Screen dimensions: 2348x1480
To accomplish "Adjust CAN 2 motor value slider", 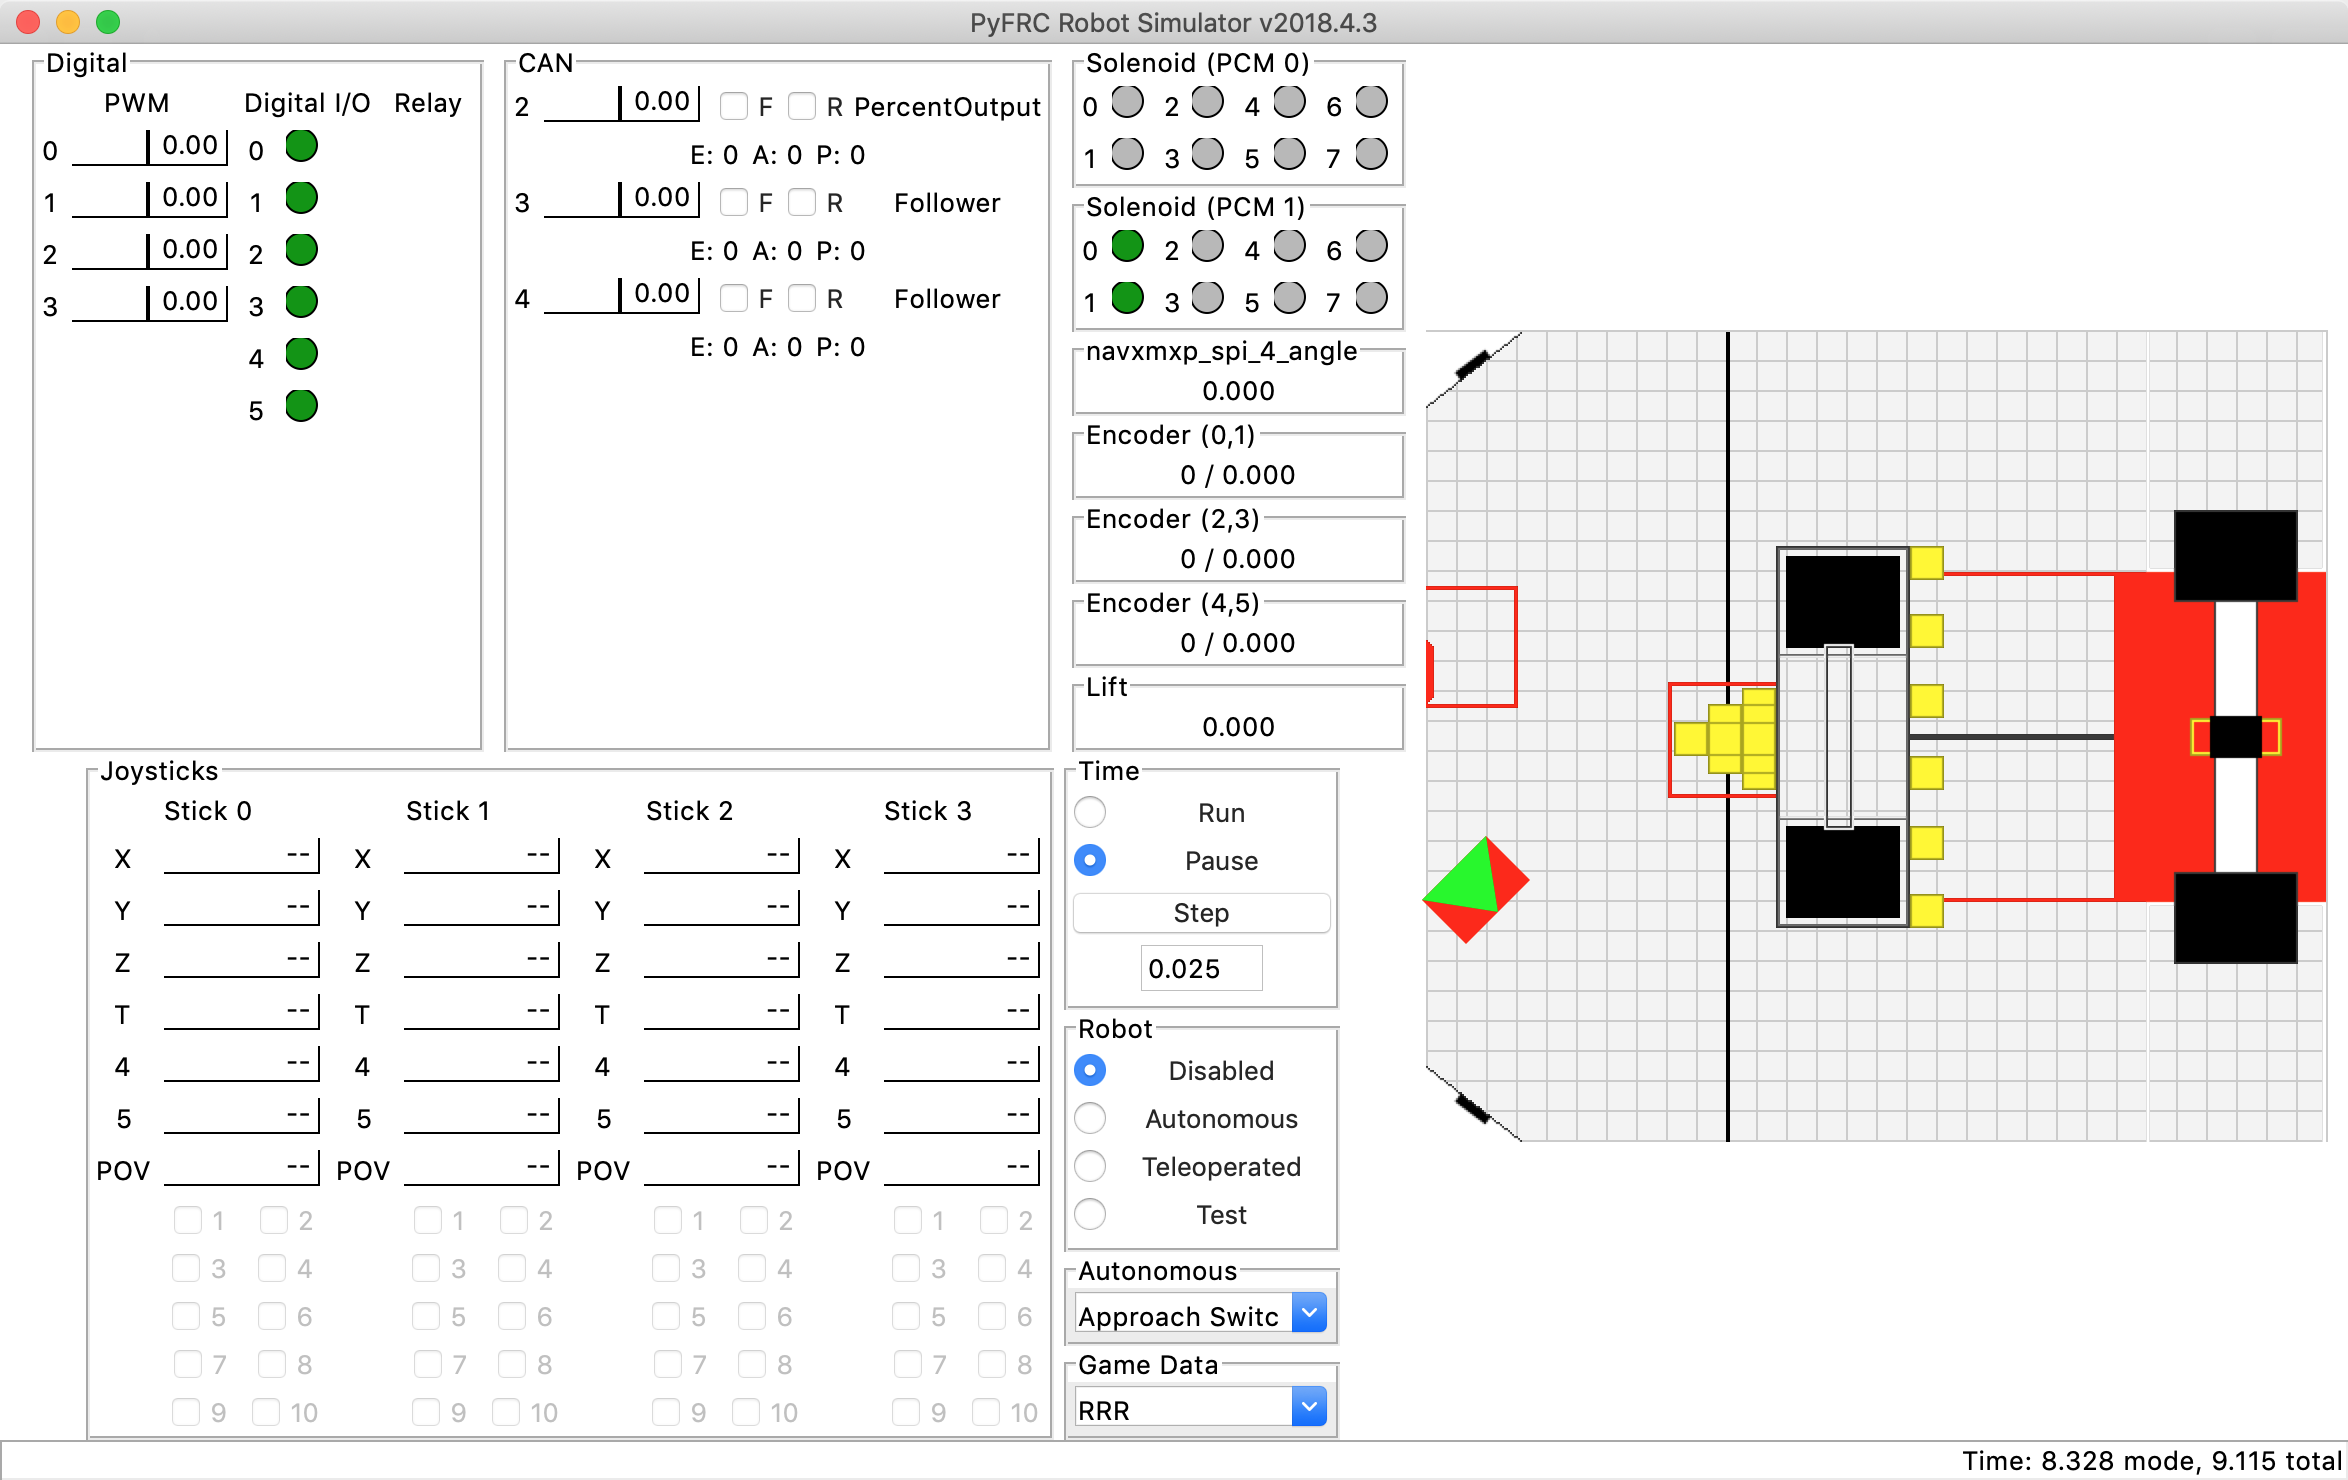I will (622, 104).
